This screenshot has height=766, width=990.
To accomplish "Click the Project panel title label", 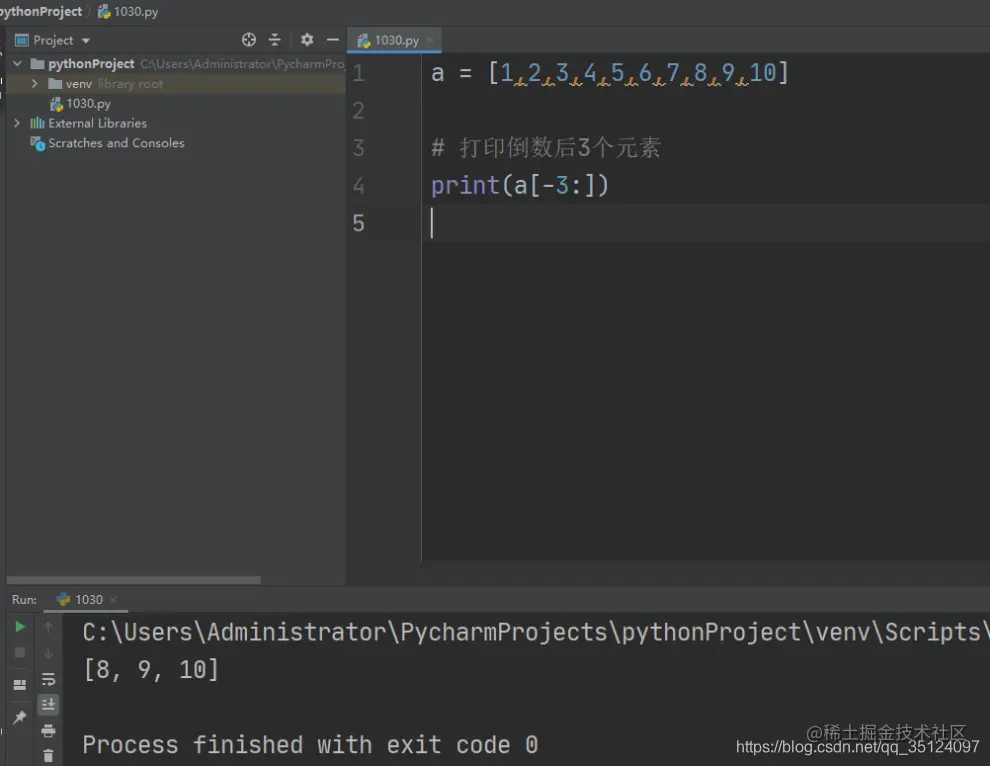I will [x=53, y=40].
